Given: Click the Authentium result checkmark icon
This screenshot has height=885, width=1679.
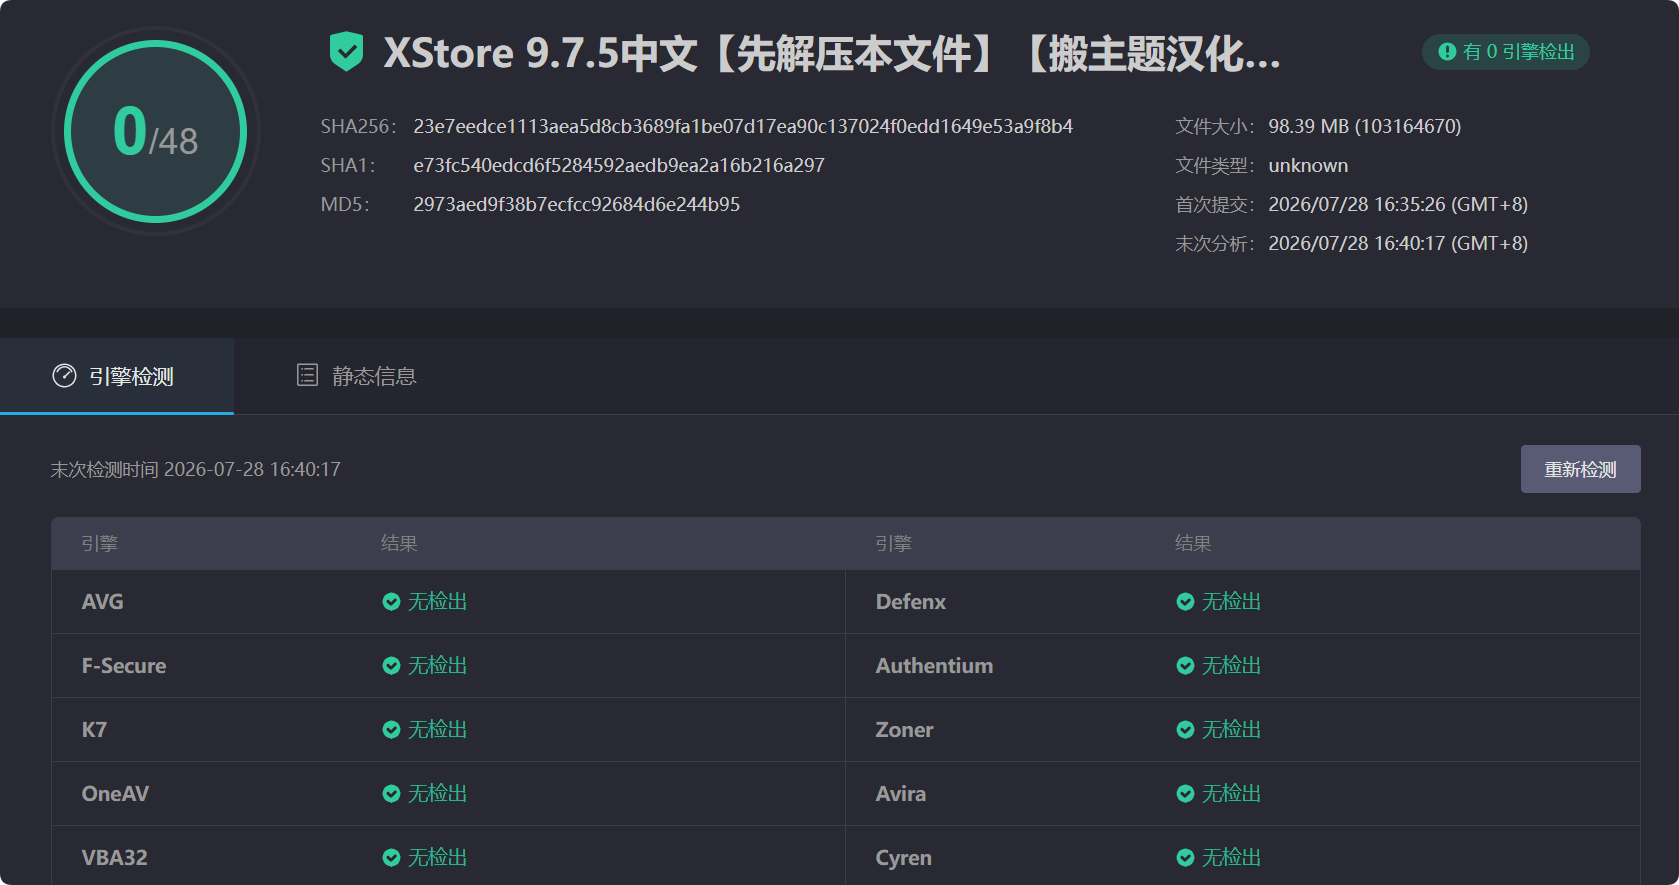Looking at the screenshot, I should coord(1185,666).
